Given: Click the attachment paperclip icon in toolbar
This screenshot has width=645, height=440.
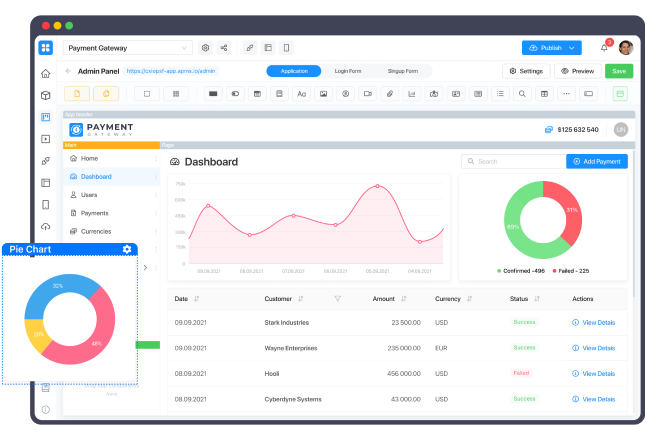Looking at the screenshot, I should click(x=389, y=94).
